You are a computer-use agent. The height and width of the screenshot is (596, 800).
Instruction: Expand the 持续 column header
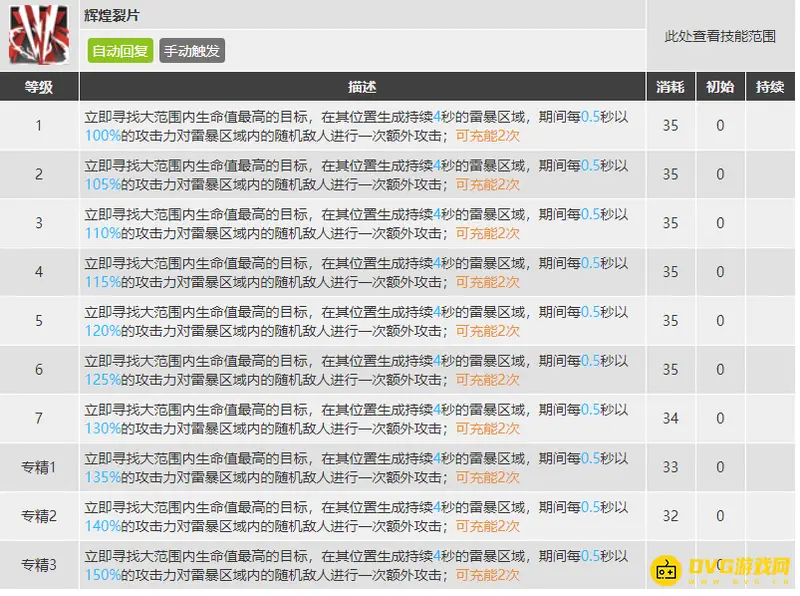(x=770, y=86)
